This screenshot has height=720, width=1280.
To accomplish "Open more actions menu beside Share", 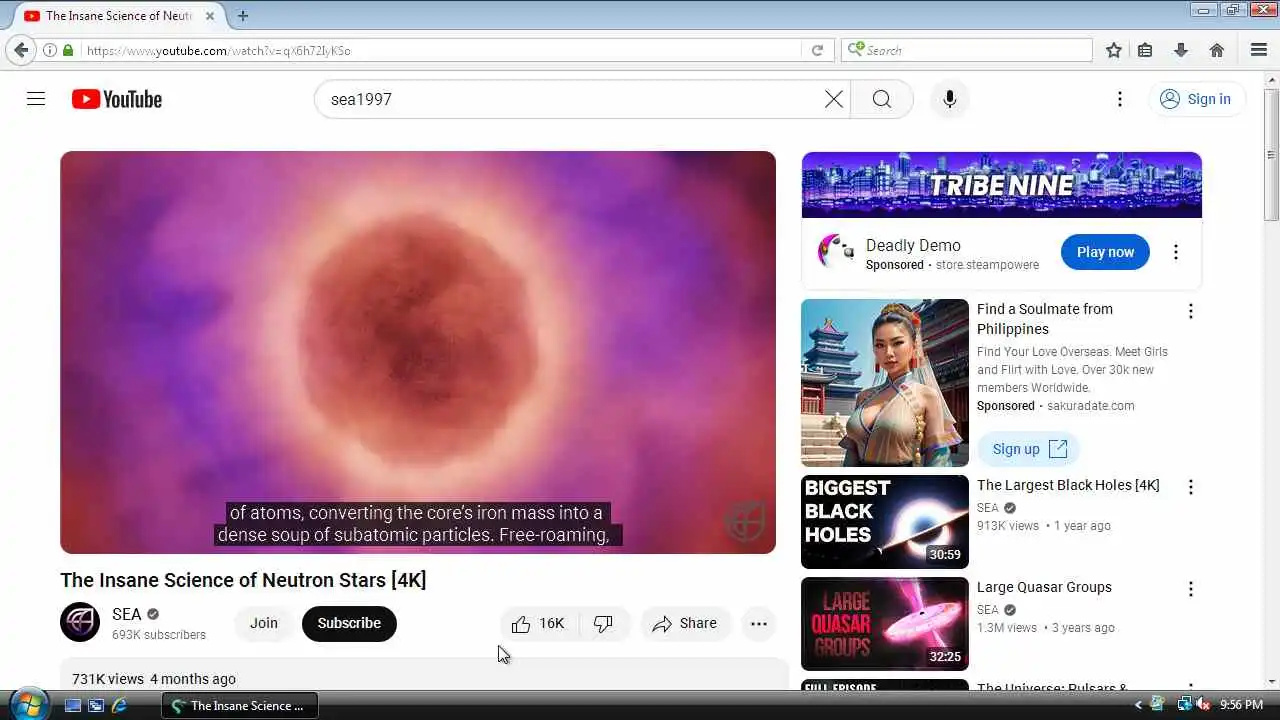I will tap(759, 623).
